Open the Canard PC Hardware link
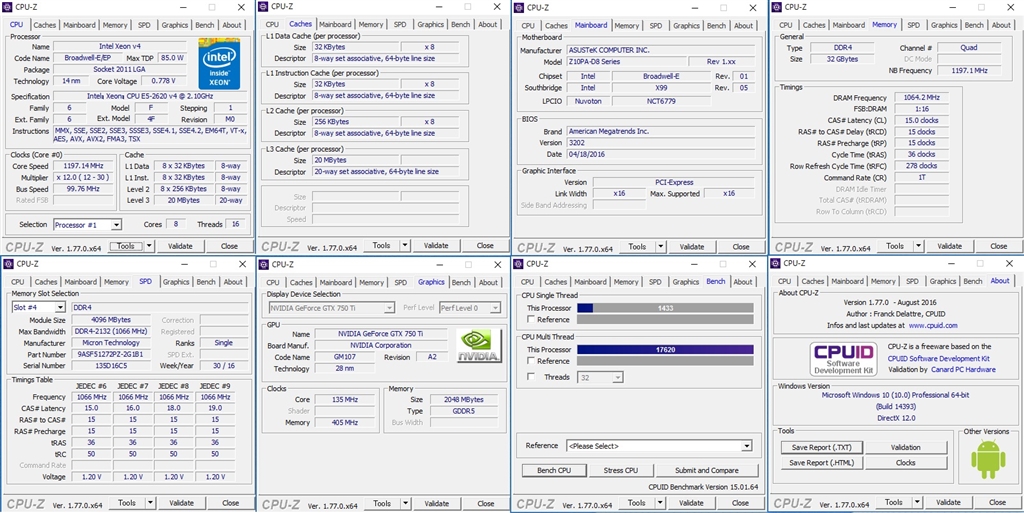1024x513 pixels. click(963, 369)
